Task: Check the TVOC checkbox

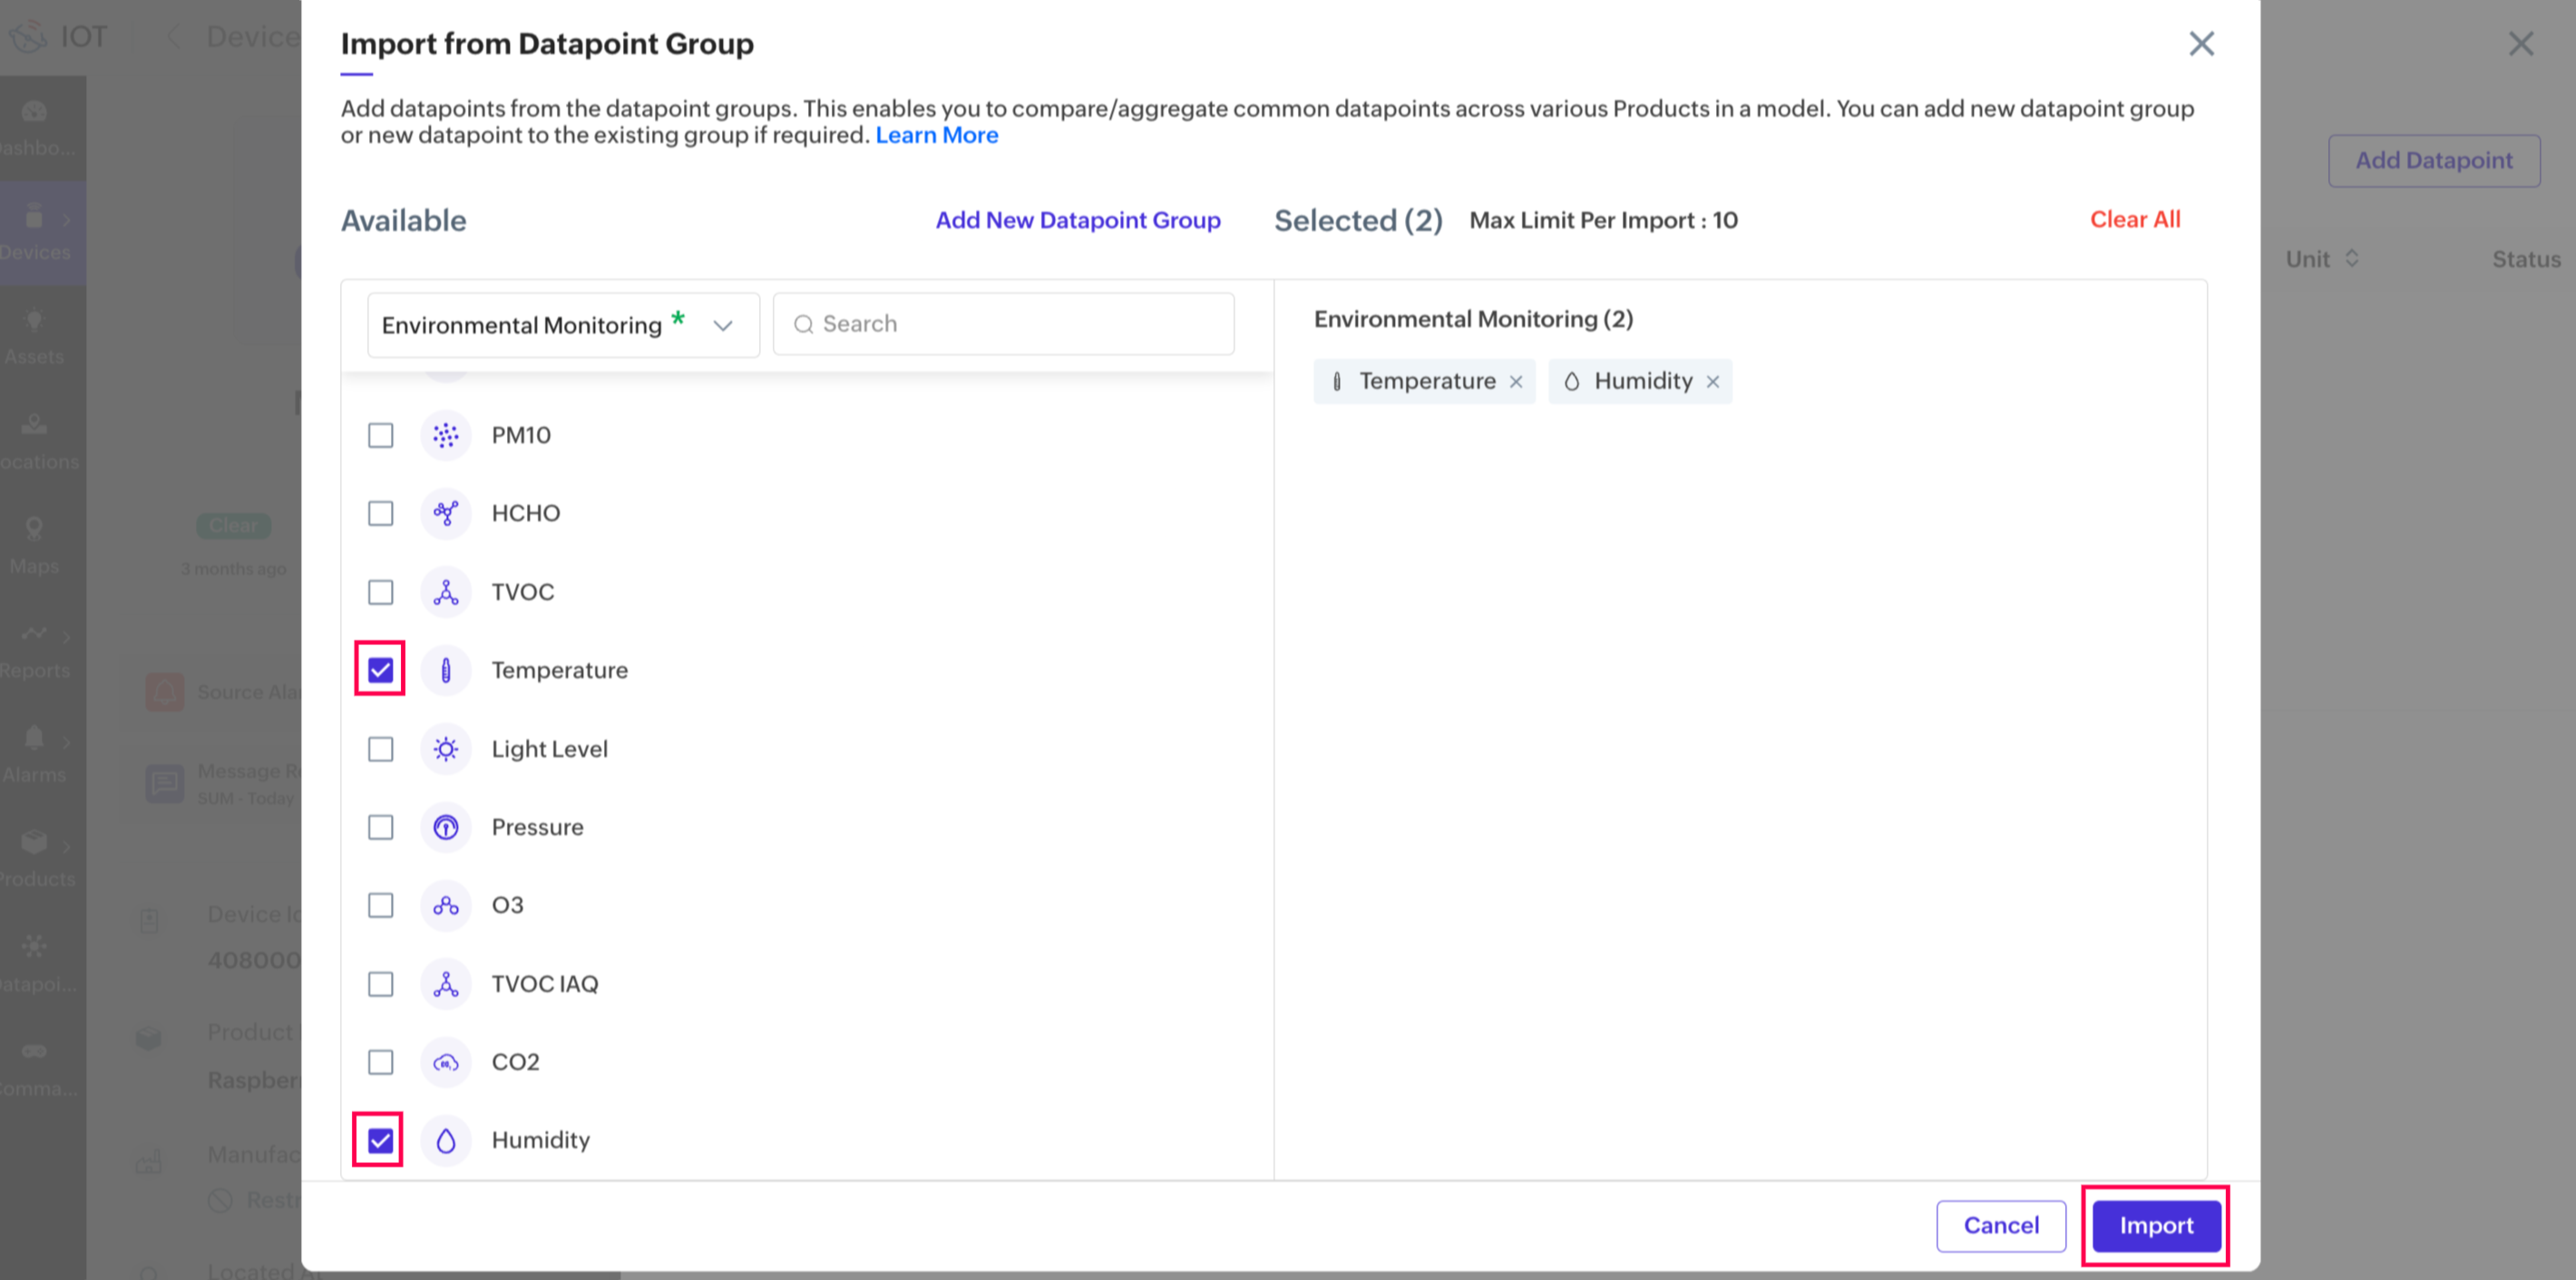Action: 380,592
